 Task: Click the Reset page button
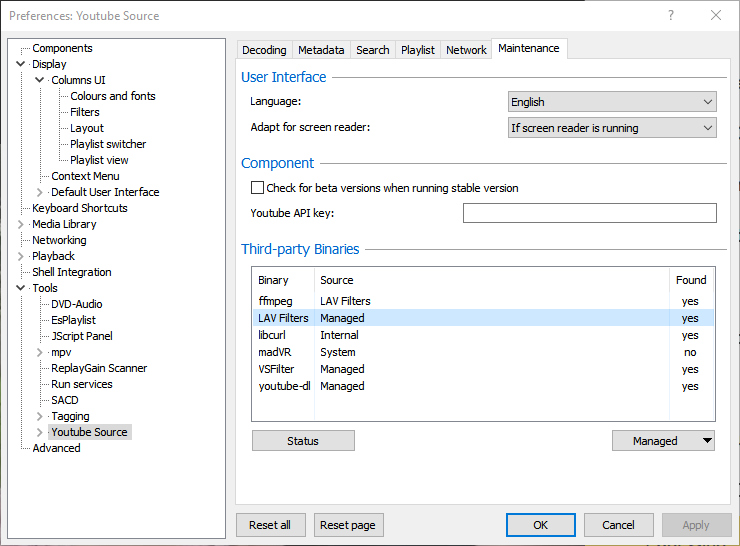(349, 525)
